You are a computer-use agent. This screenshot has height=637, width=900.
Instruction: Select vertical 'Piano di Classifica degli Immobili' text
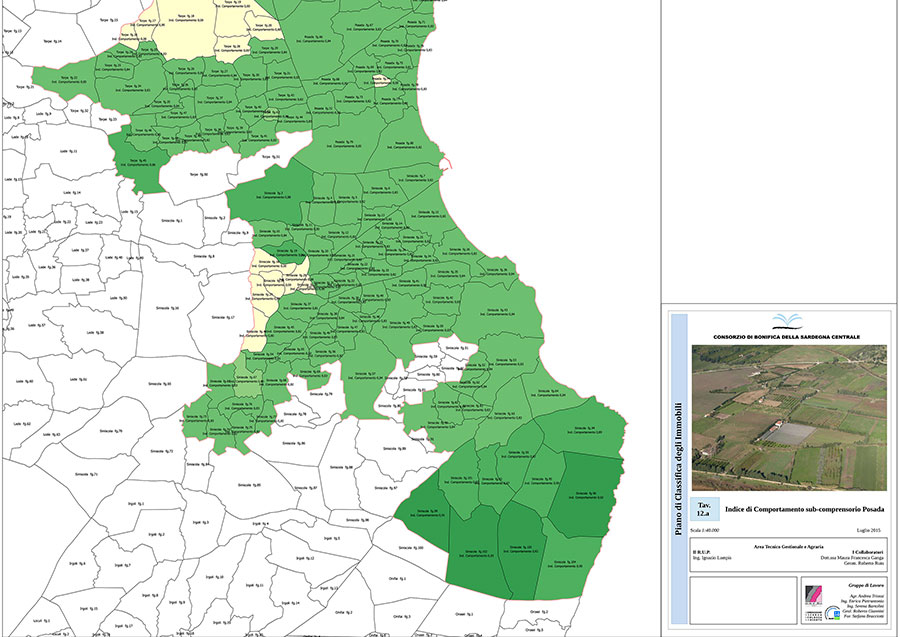point(678,469)
